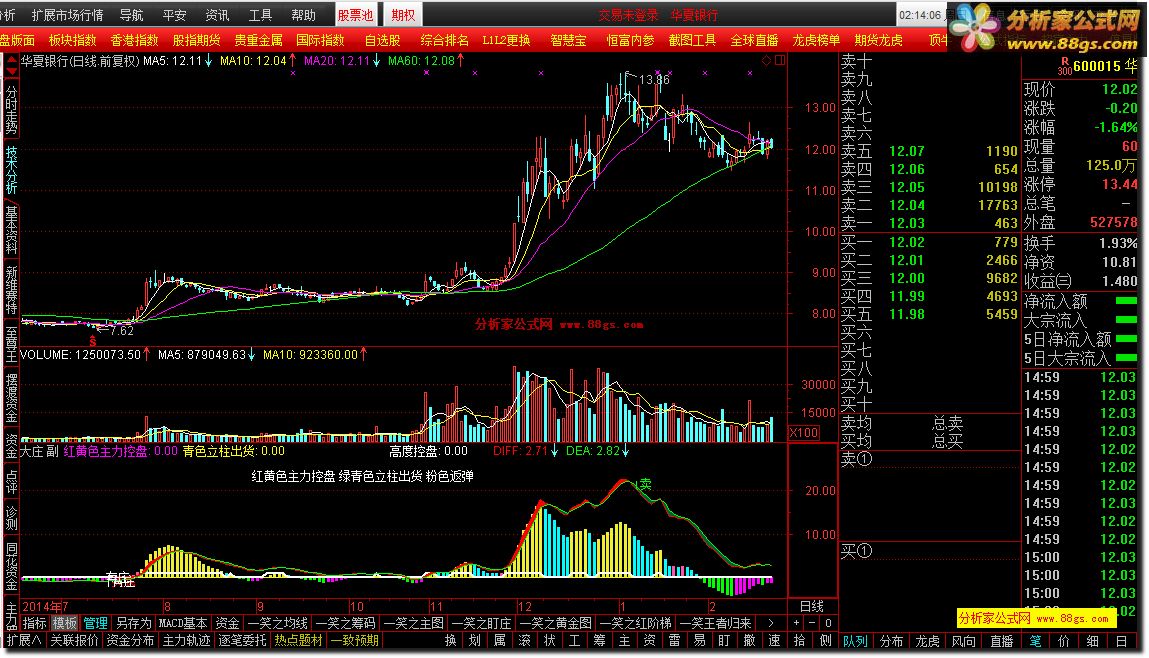This screenshot has width=1149, height=658.
Task: Click the 另存为 save-as button
Action: [133, 623]
